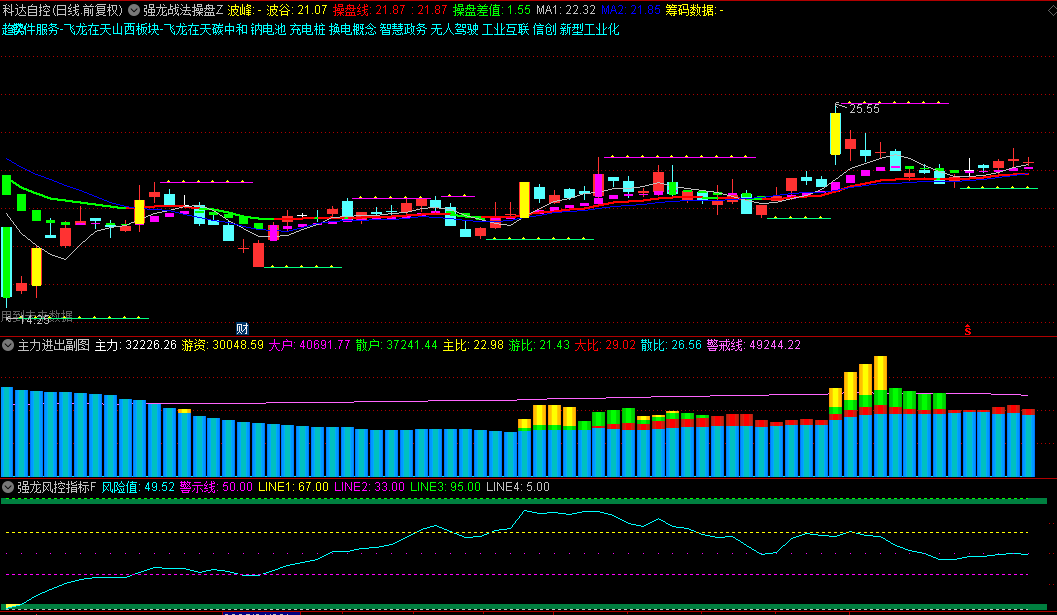Click the LINE2: 33.00 value

[x=369, y=487]
